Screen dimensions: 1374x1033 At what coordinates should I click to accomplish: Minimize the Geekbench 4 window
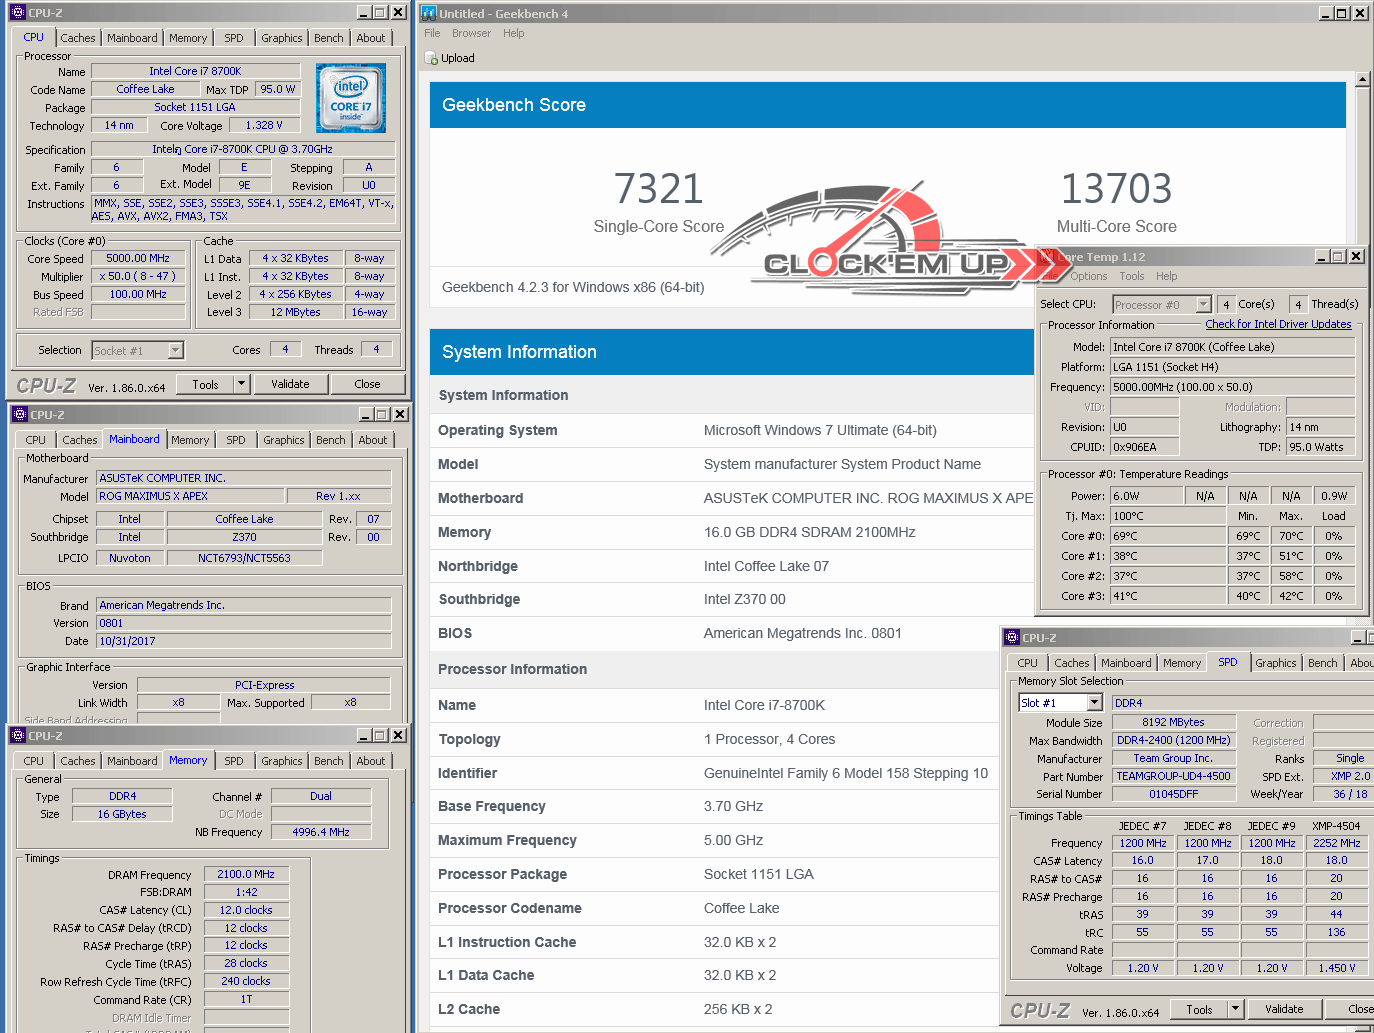point(1326,13)
